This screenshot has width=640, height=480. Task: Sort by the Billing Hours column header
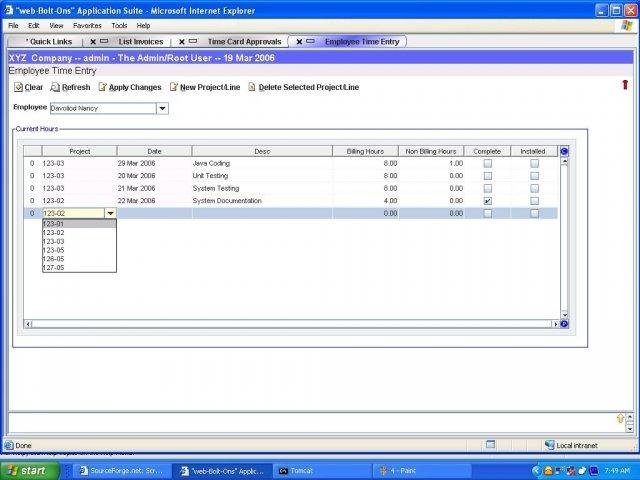click(x=365, y=151)
